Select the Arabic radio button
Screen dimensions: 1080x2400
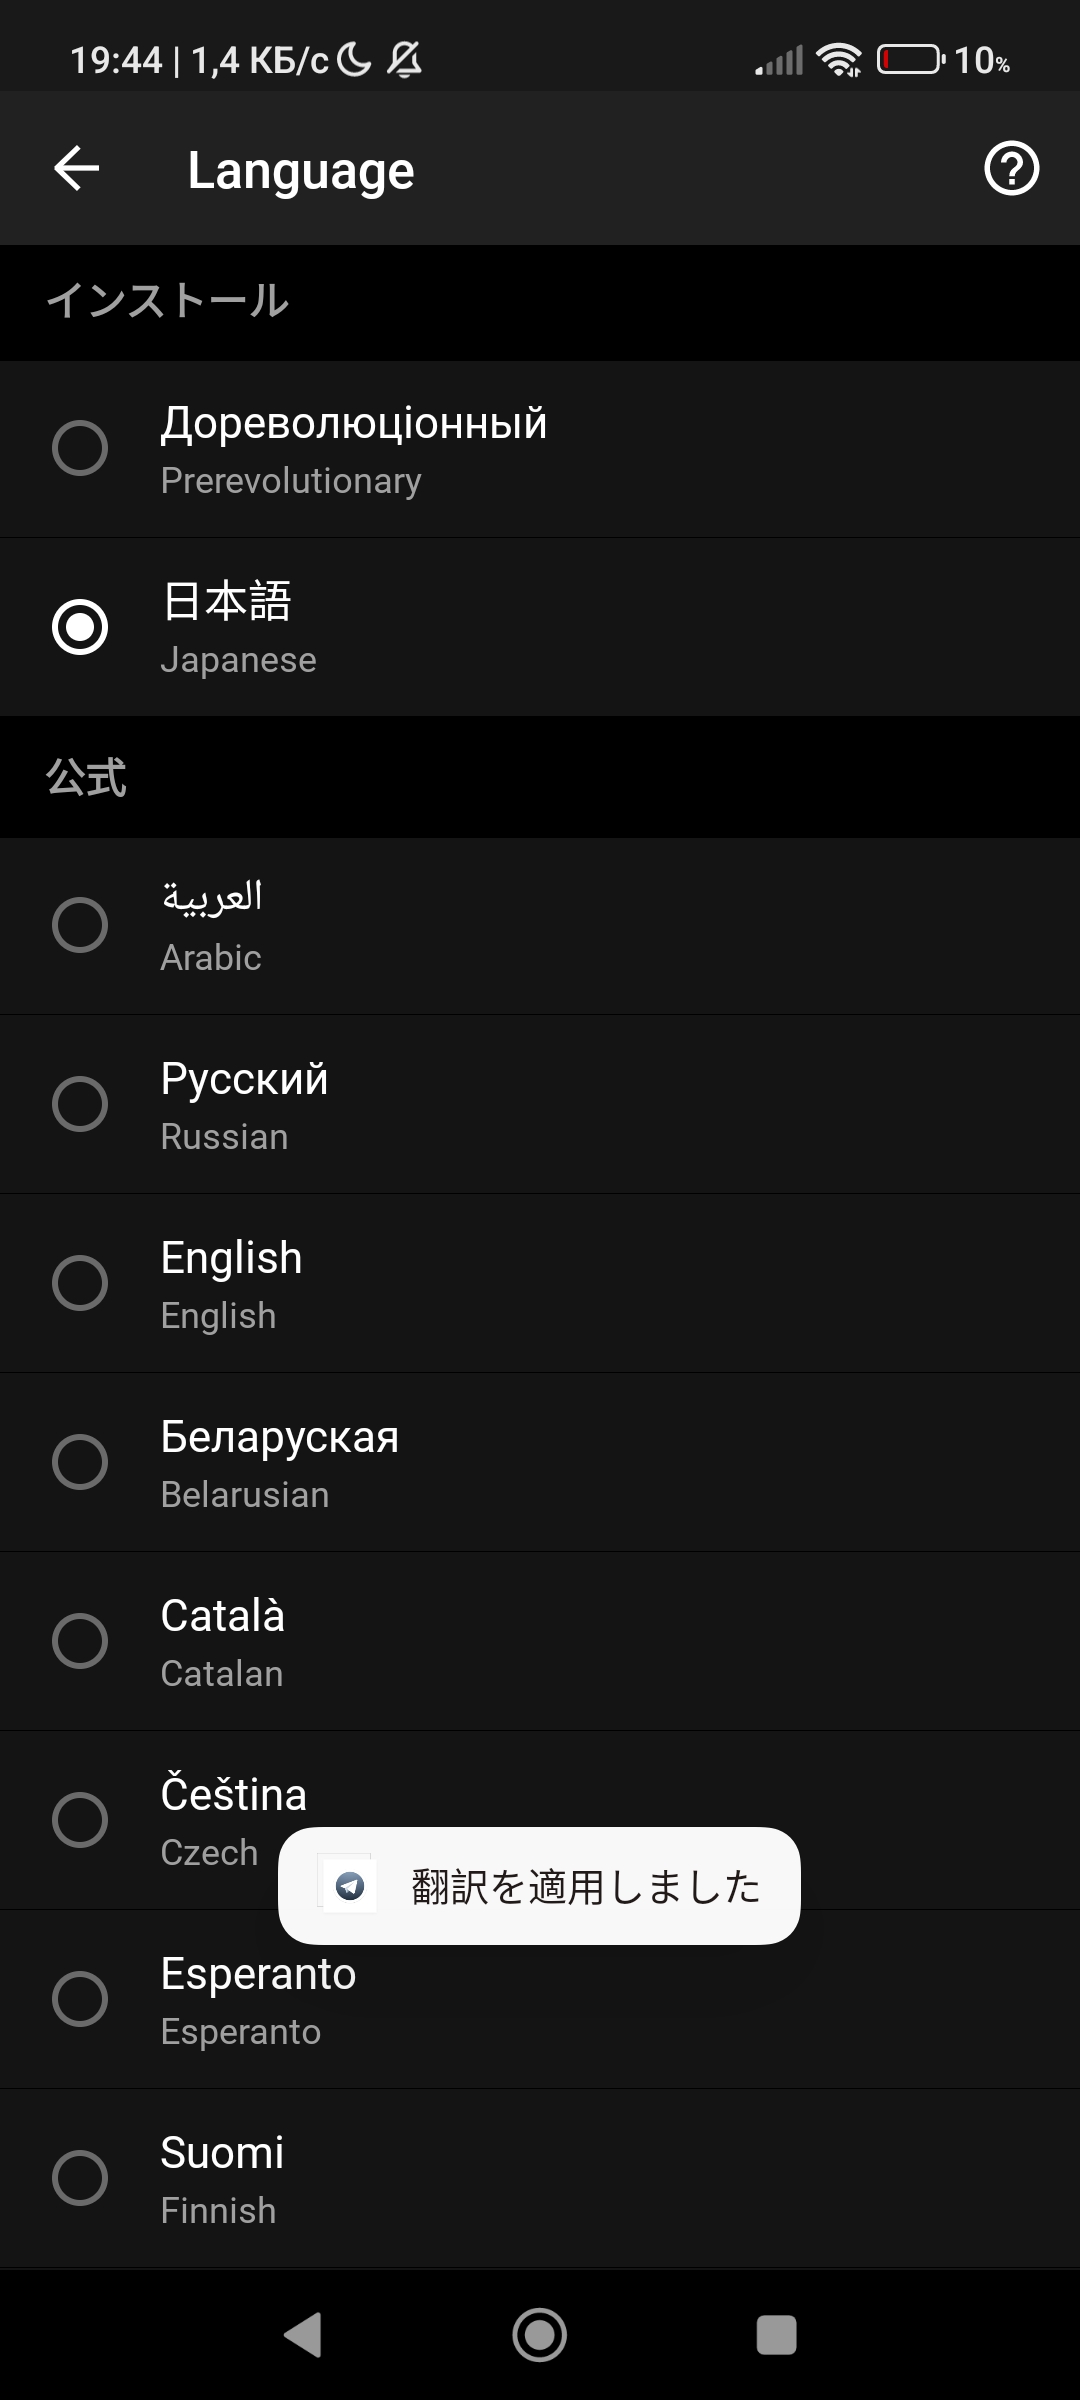pos(80,925)
